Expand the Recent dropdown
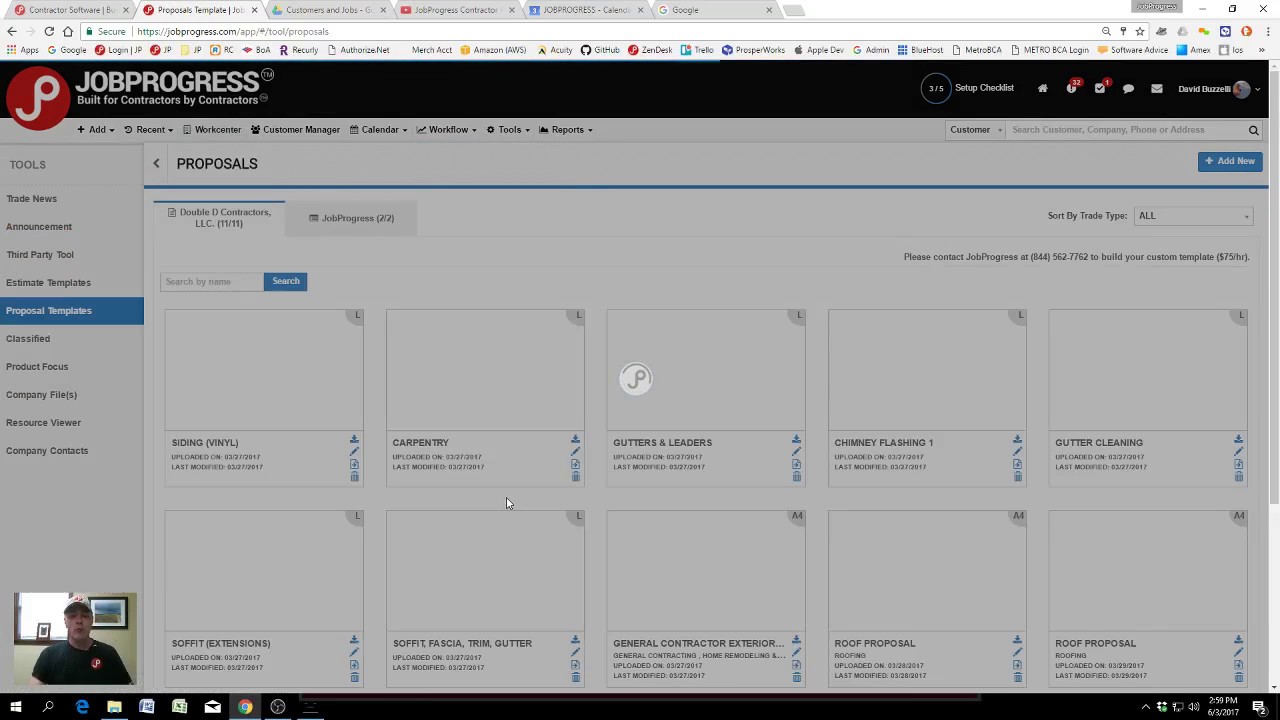Image resolution: width=1280 pixels, height=720 pixels. (149, 130)
